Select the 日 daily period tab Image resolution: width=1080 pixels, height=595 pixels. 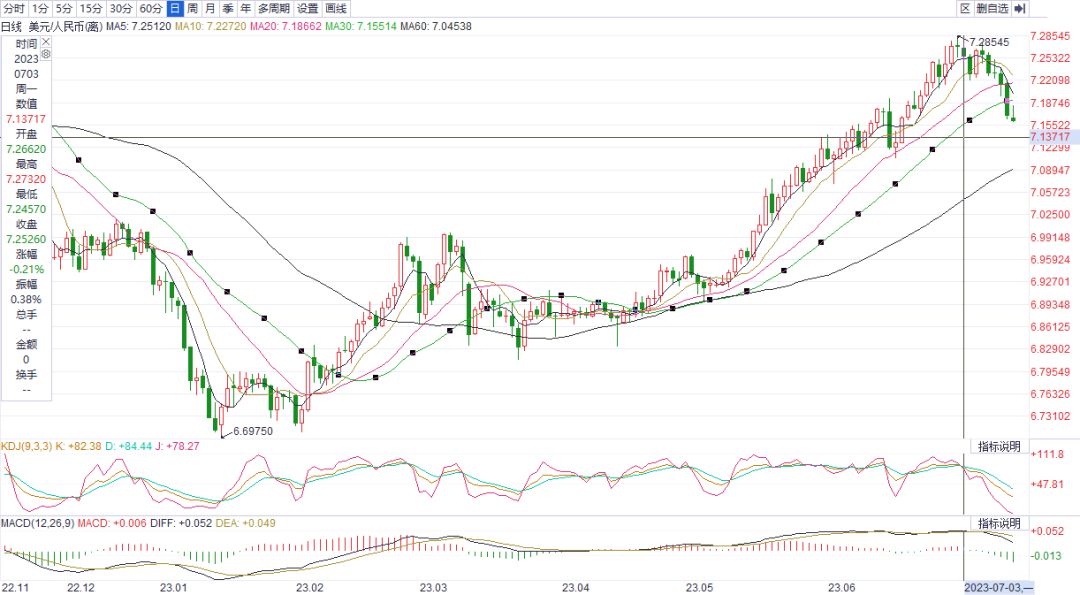175,8
